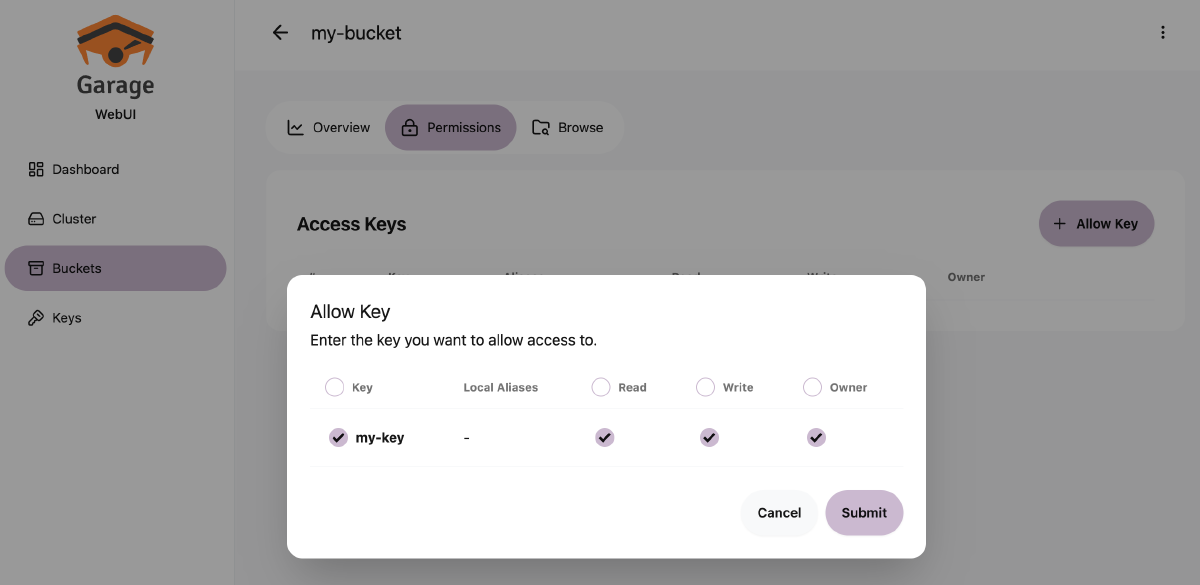Click the Local Aliases column header
Screen dimensions: 1200x585
click(x=501, y=388)
